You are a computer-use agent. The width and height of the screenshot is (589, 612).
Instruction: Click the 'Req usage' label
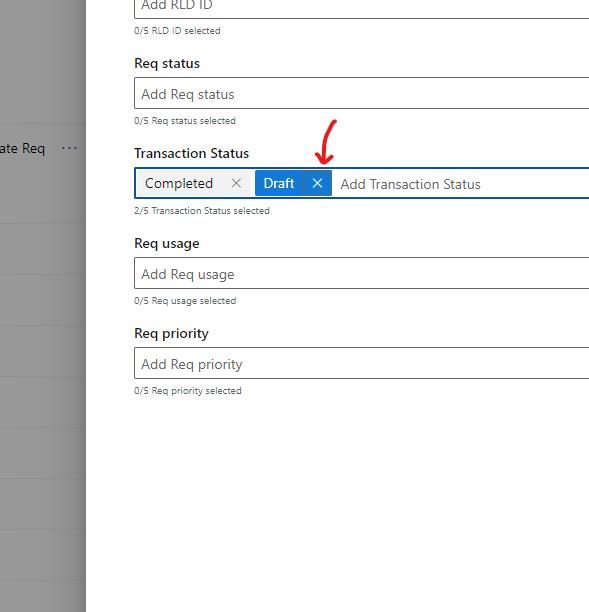167,244
